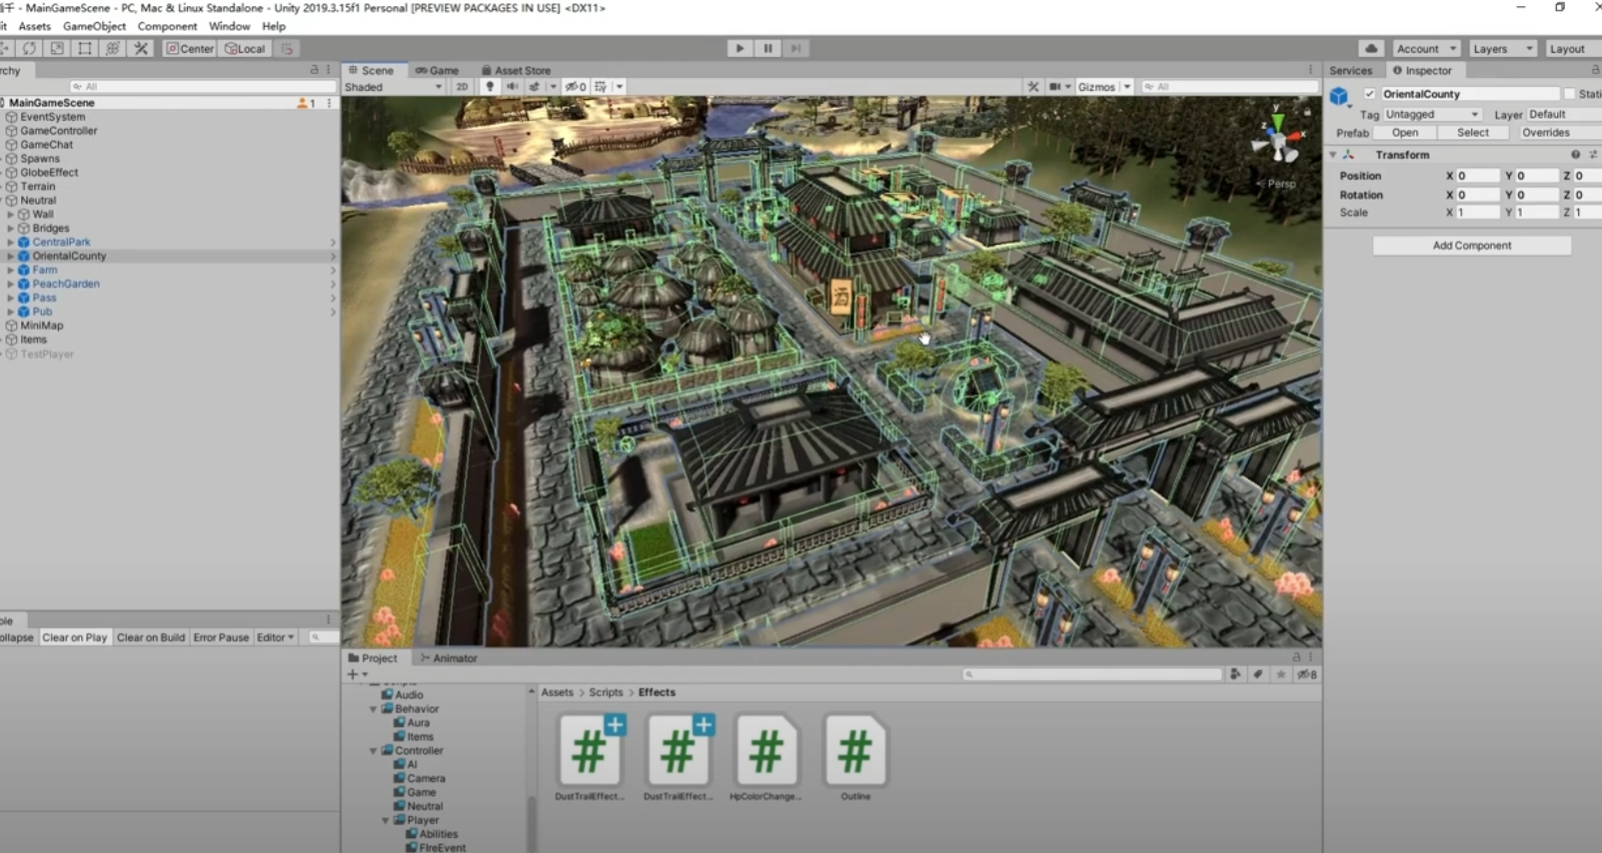Toggle handle rotation Local button
Viewport: 1602px width, 853px height.
pos(245,48)
